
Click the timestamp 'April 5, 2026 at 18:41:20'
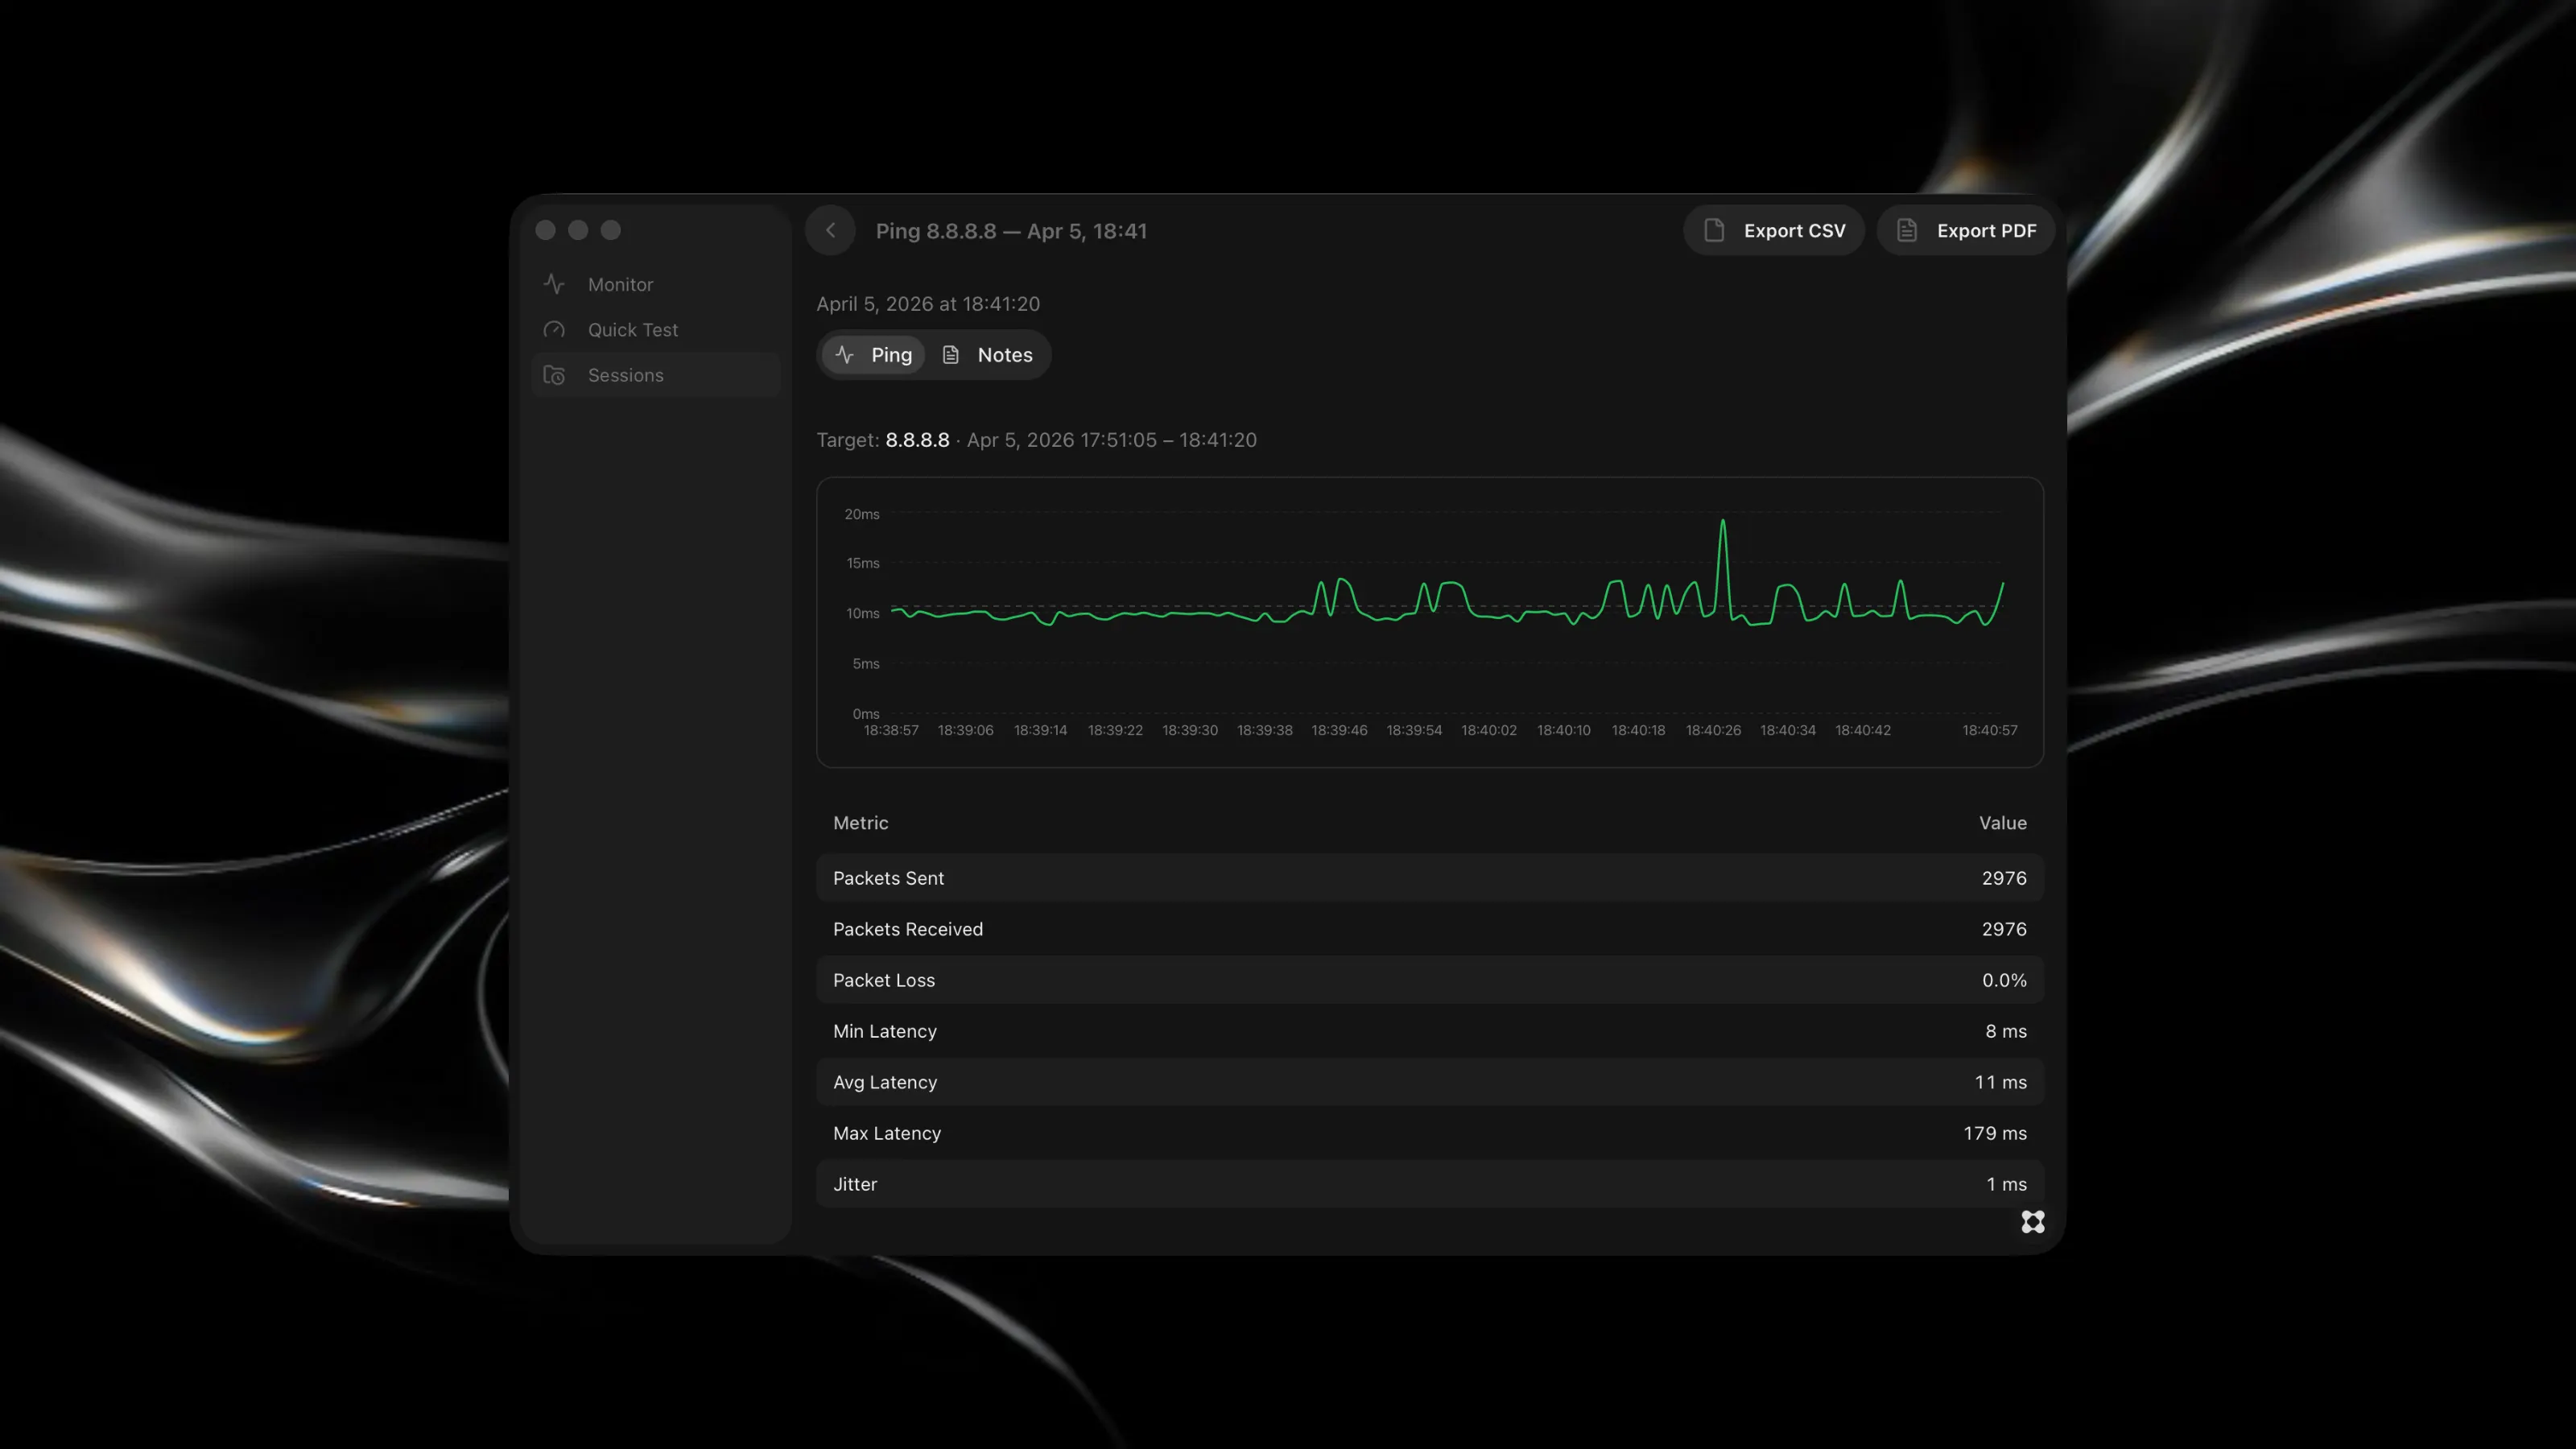928,304
